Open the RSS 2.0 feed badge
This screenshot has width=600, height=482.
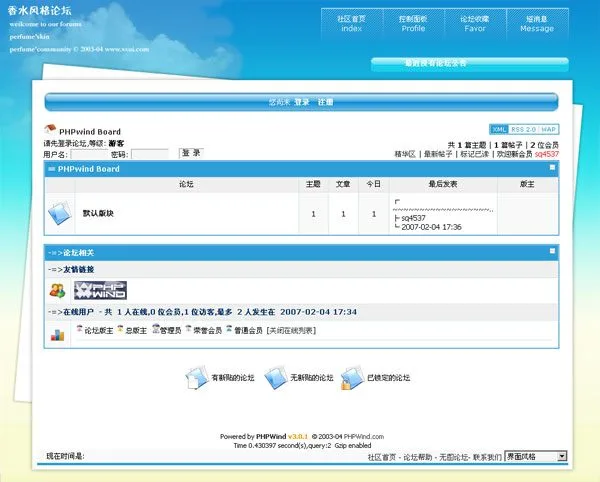tap(523, 129)
